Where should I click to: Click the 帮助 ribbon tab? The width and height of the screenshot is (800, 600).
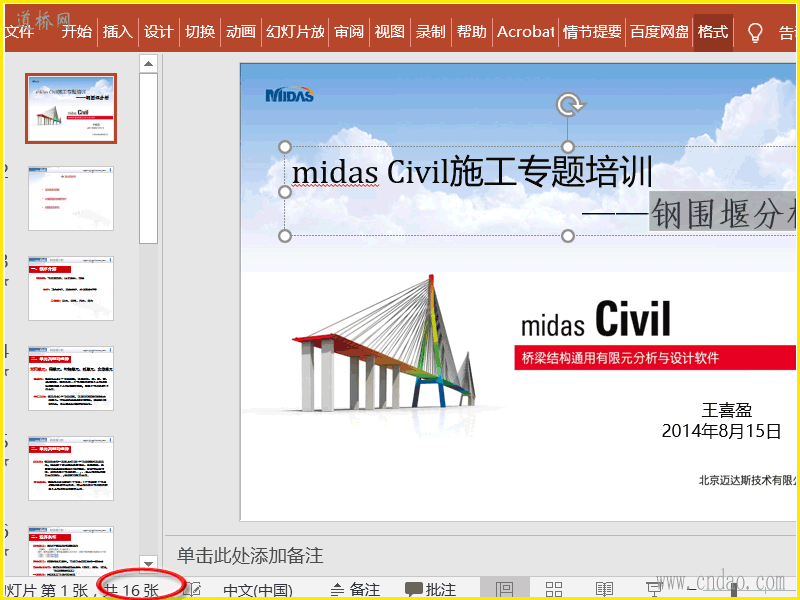tap(471, 32)
